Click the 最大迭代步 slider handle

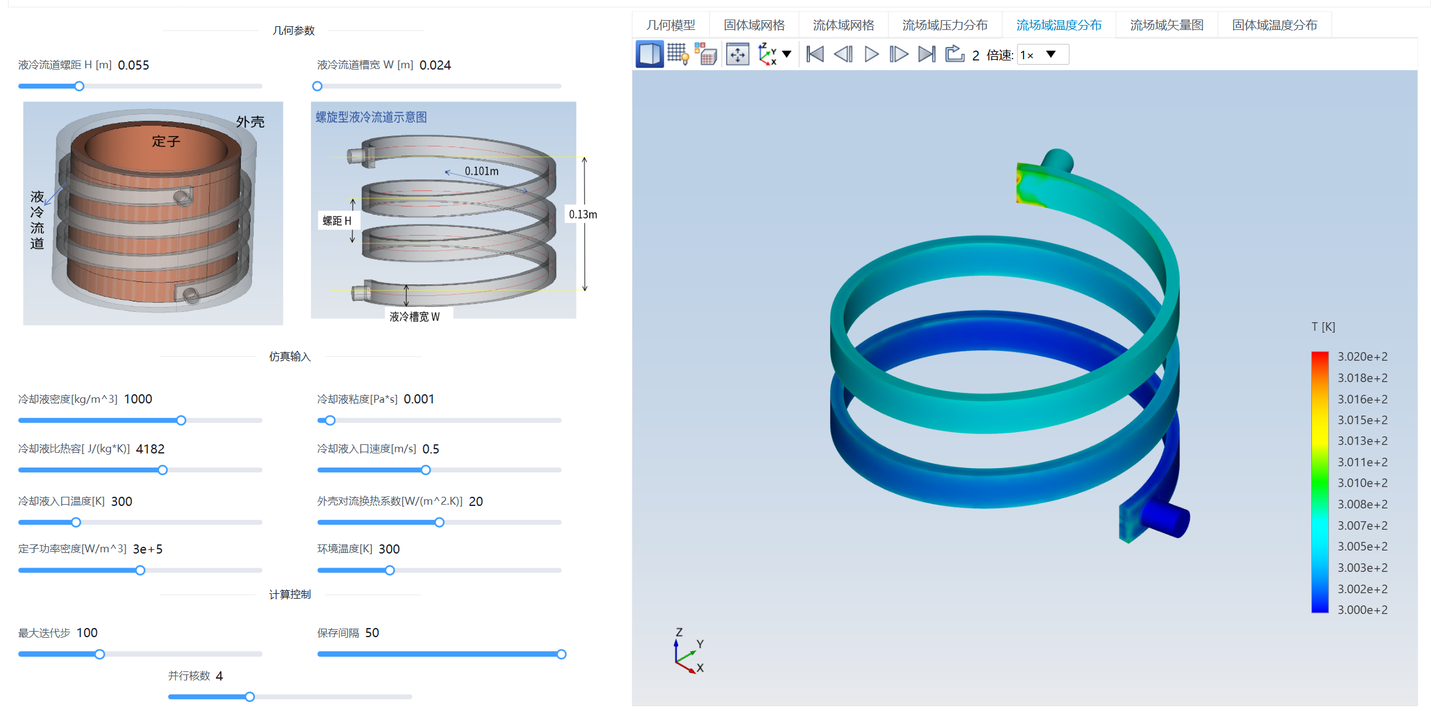pyautogui.click(x=100, y=654)
